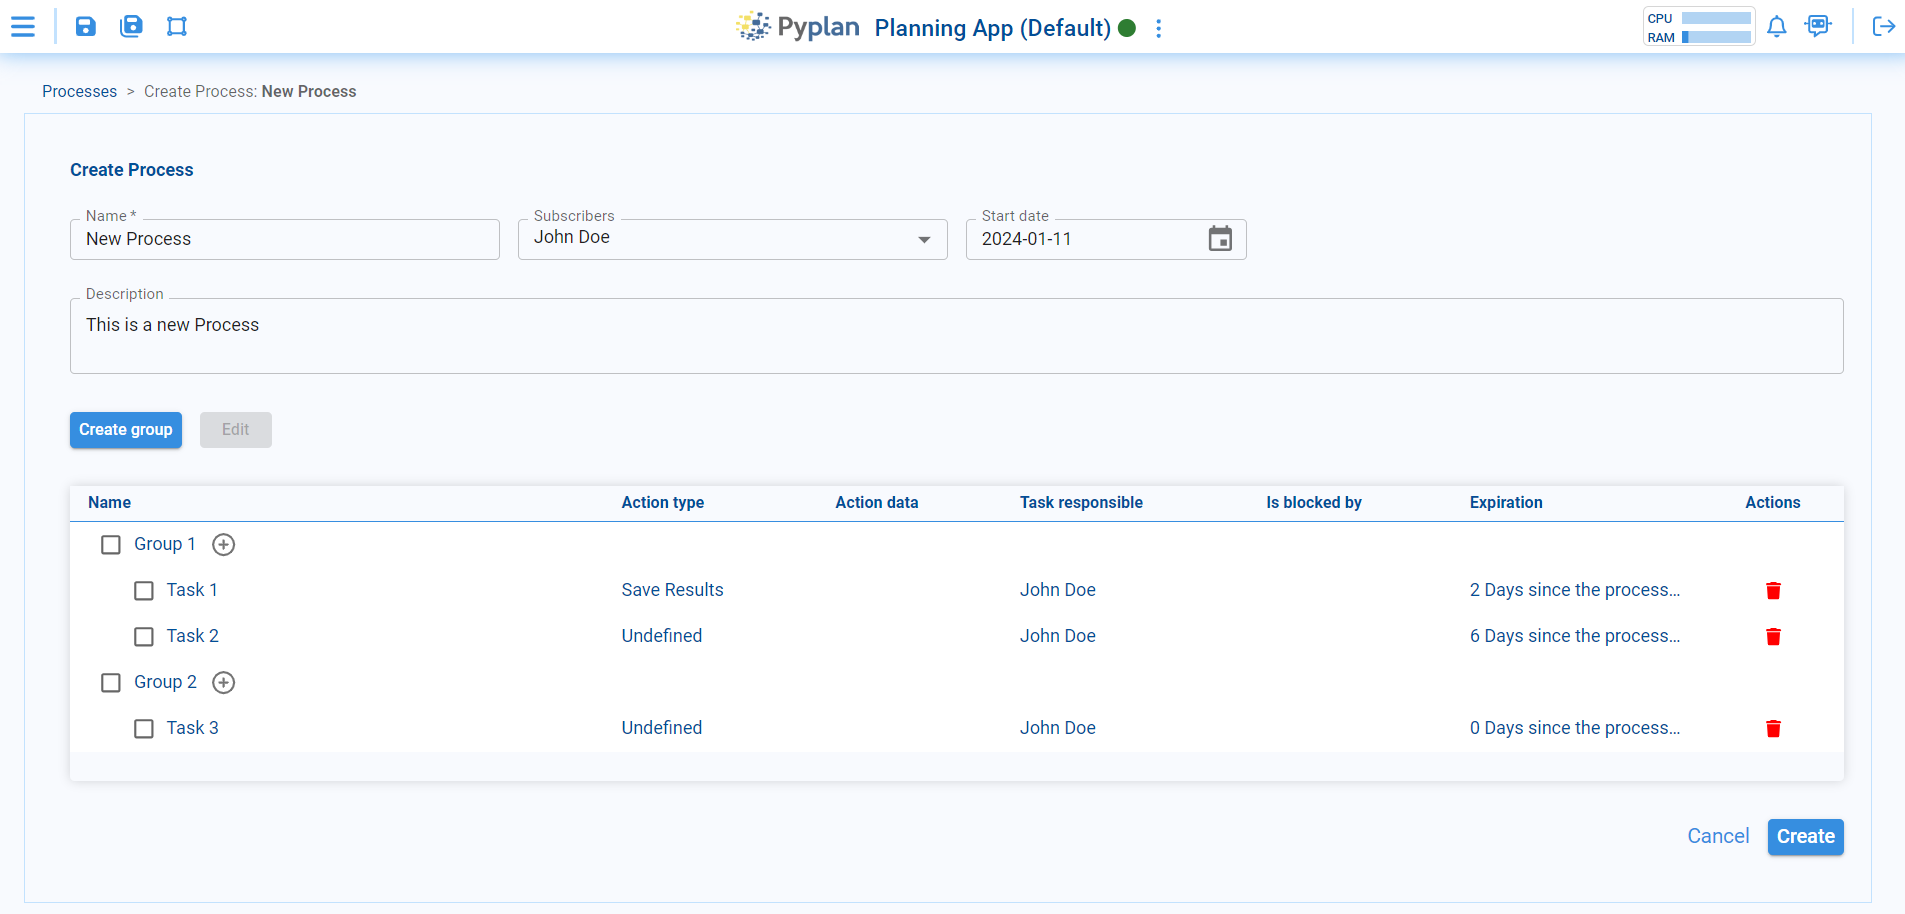Open the calendar picker for Start date

pyautogui.click(x=1219, y=239)
